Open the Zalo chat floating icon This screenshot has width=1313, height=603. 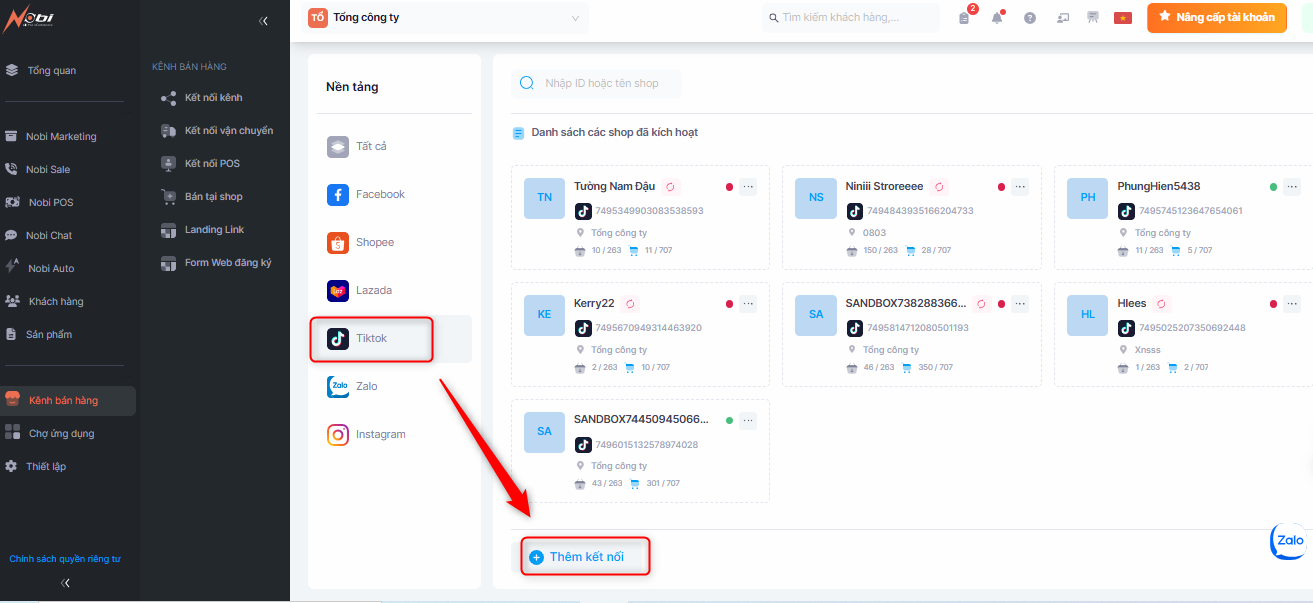1288,541
